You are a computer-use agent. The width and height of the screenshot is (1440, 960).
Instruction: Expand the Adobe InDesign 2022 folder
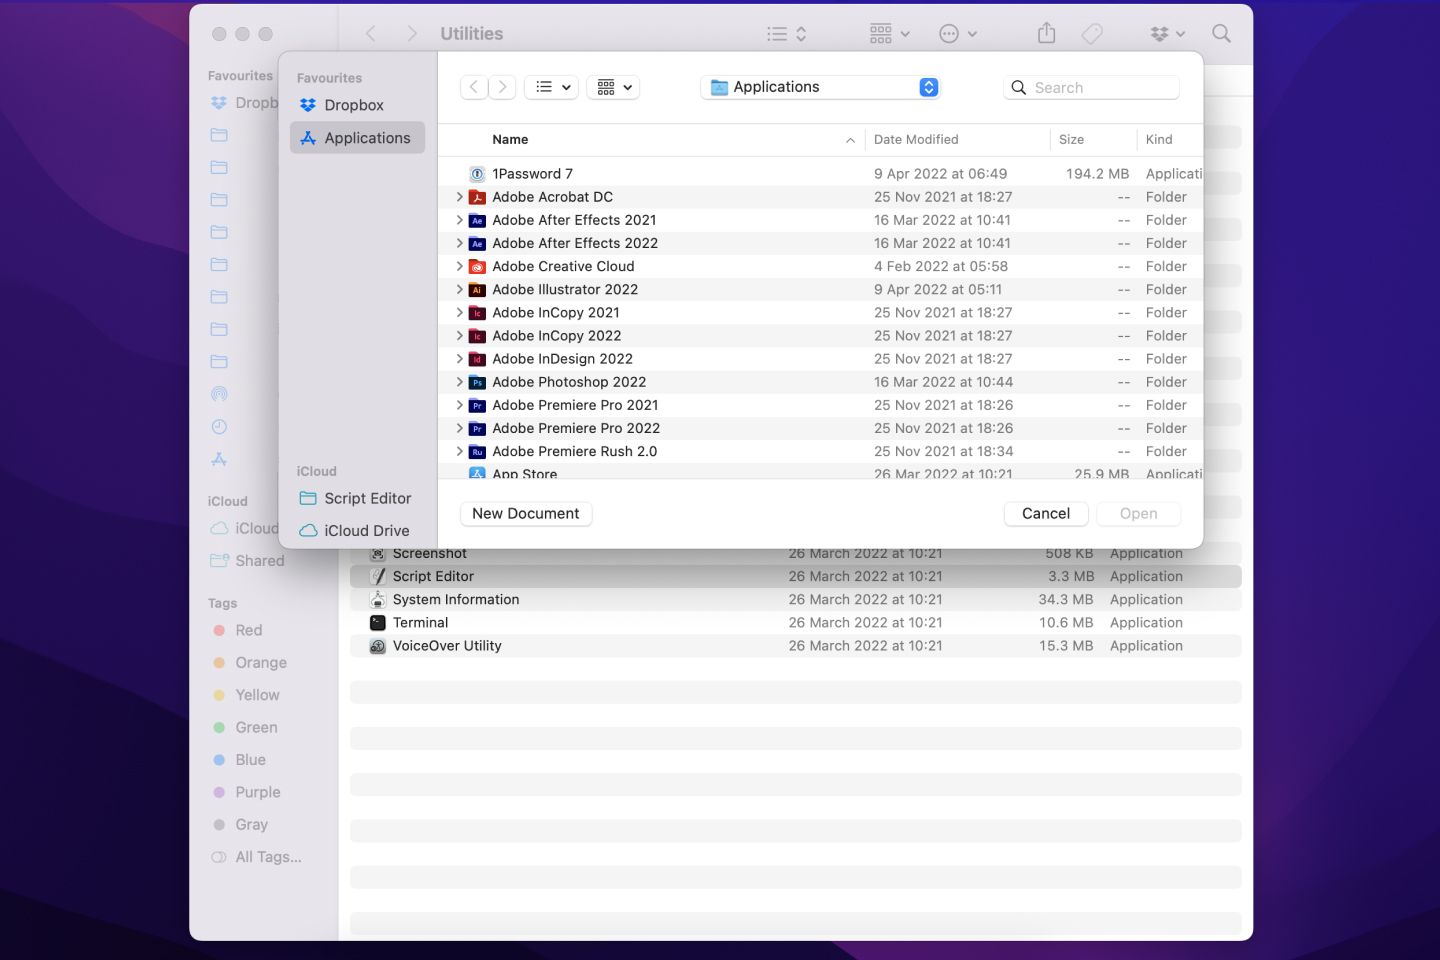coord(459,359)
